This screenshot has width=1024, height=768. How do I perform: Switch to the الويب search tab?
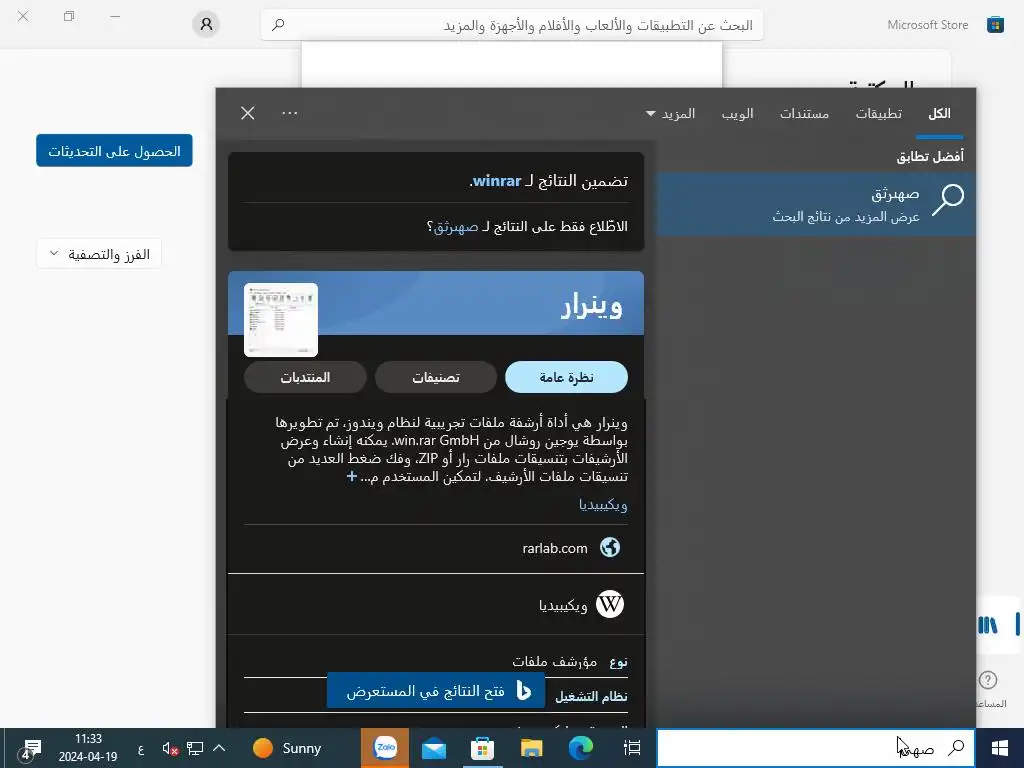(737, 114)
